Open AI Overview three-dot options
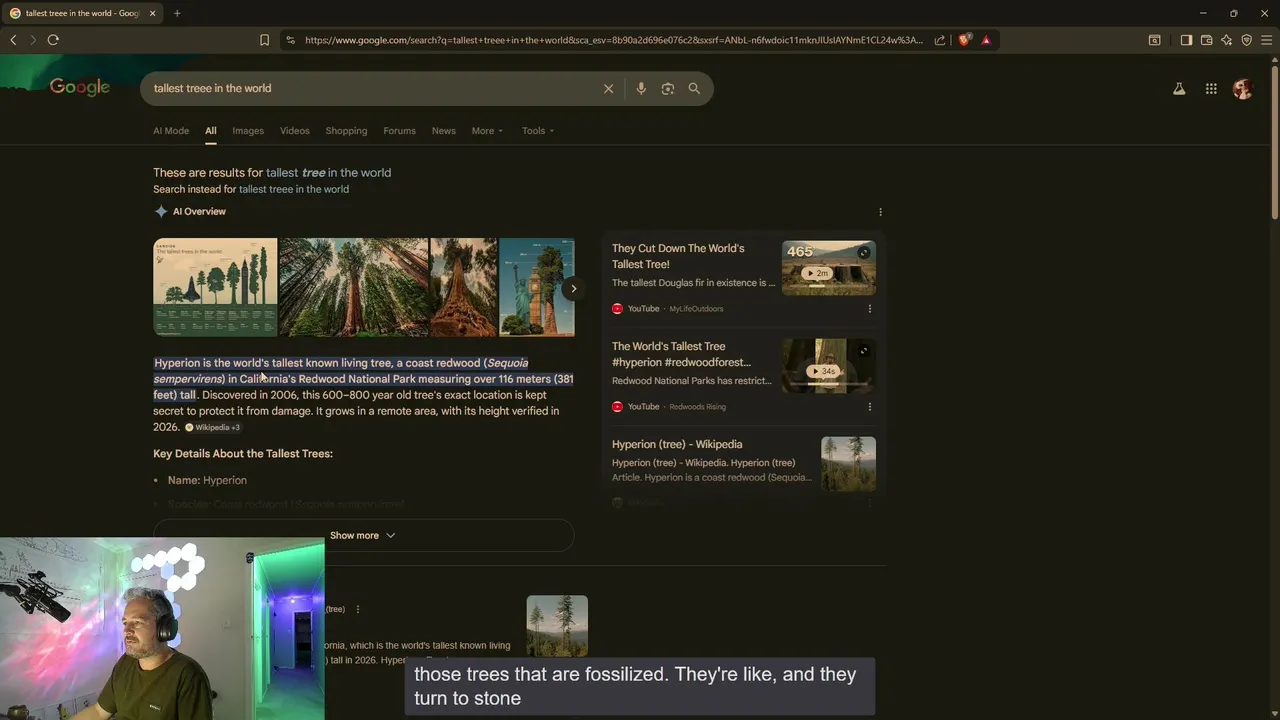1280x720 pixels. [x=880, y=212]
